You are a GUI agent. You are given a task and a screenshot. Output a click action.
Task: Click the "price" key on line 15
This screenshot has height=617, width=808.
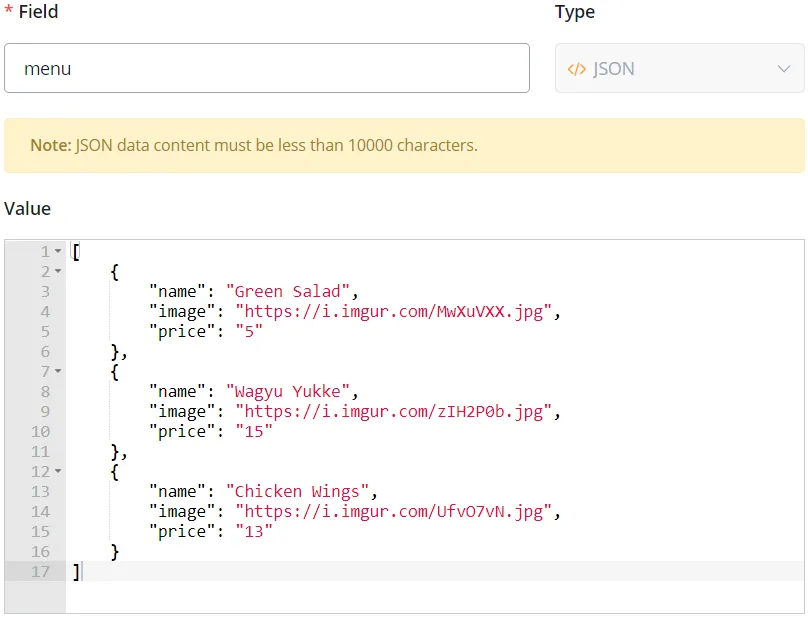[182, 531]
